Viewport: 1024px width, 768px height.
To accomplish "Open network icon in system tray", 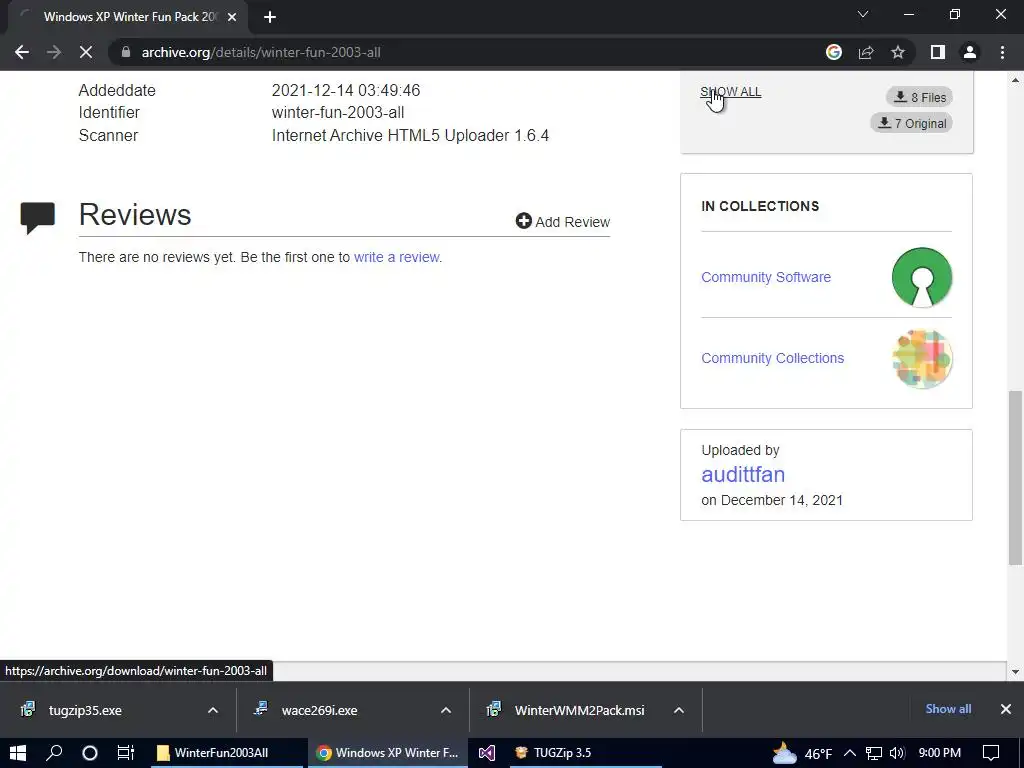I will [x=874, y=753].
